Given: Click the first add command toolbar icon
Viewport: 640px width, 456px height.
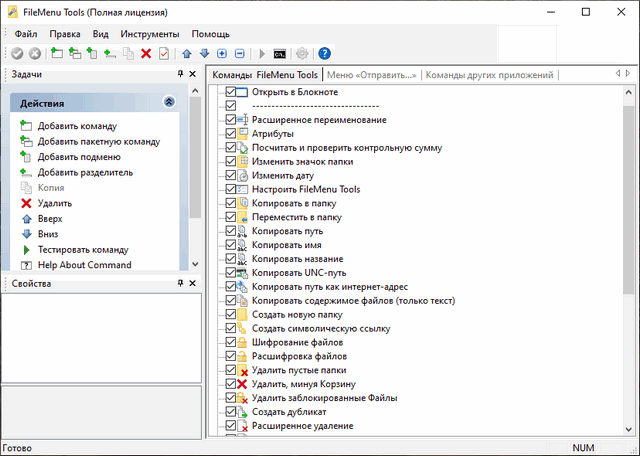Looking at the screenshot, I should point(57,53).
